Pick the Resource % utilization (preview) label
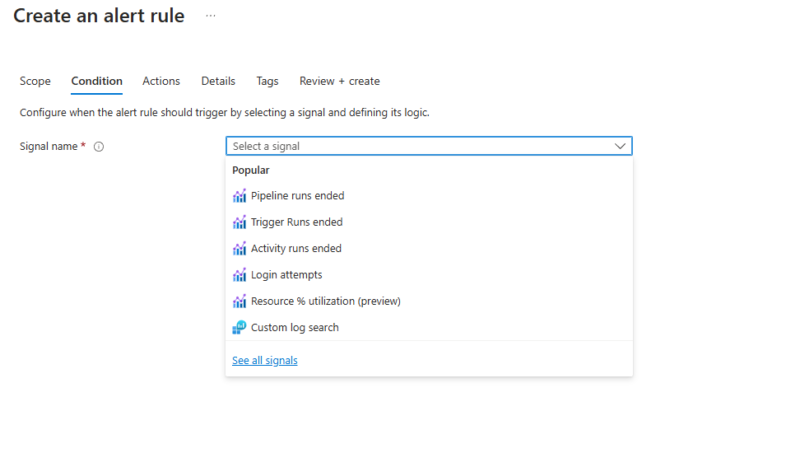 pyautogui.click(x=325, y=301)
